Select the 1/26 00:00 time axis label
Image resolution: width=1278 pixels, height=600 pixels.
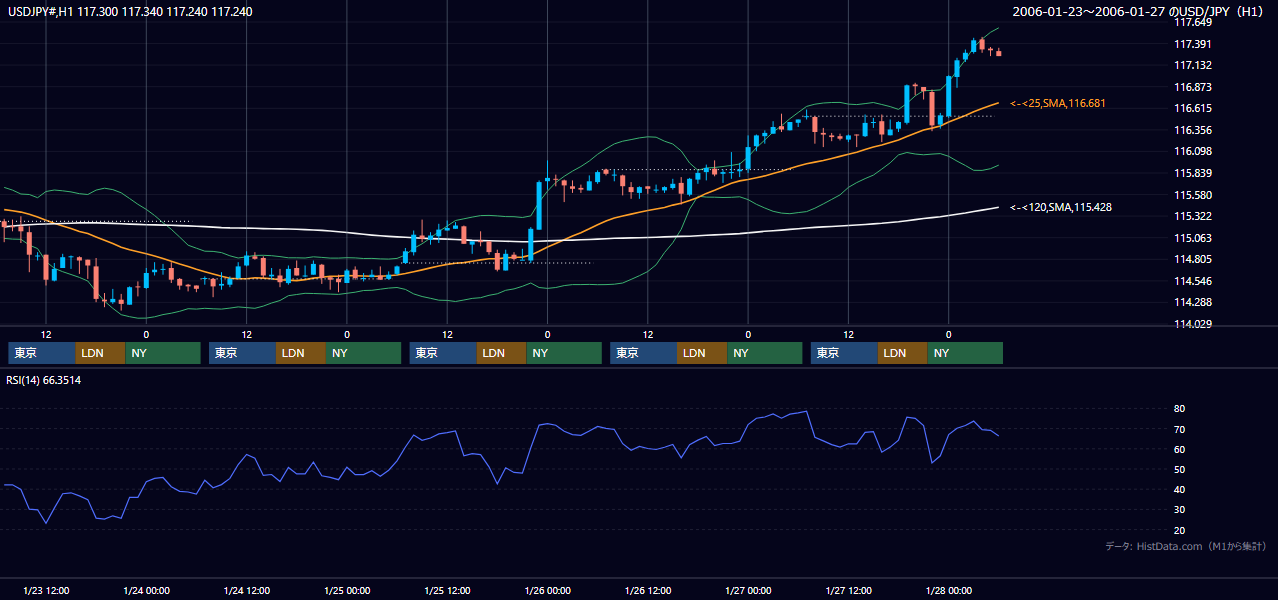coord(547,590)
